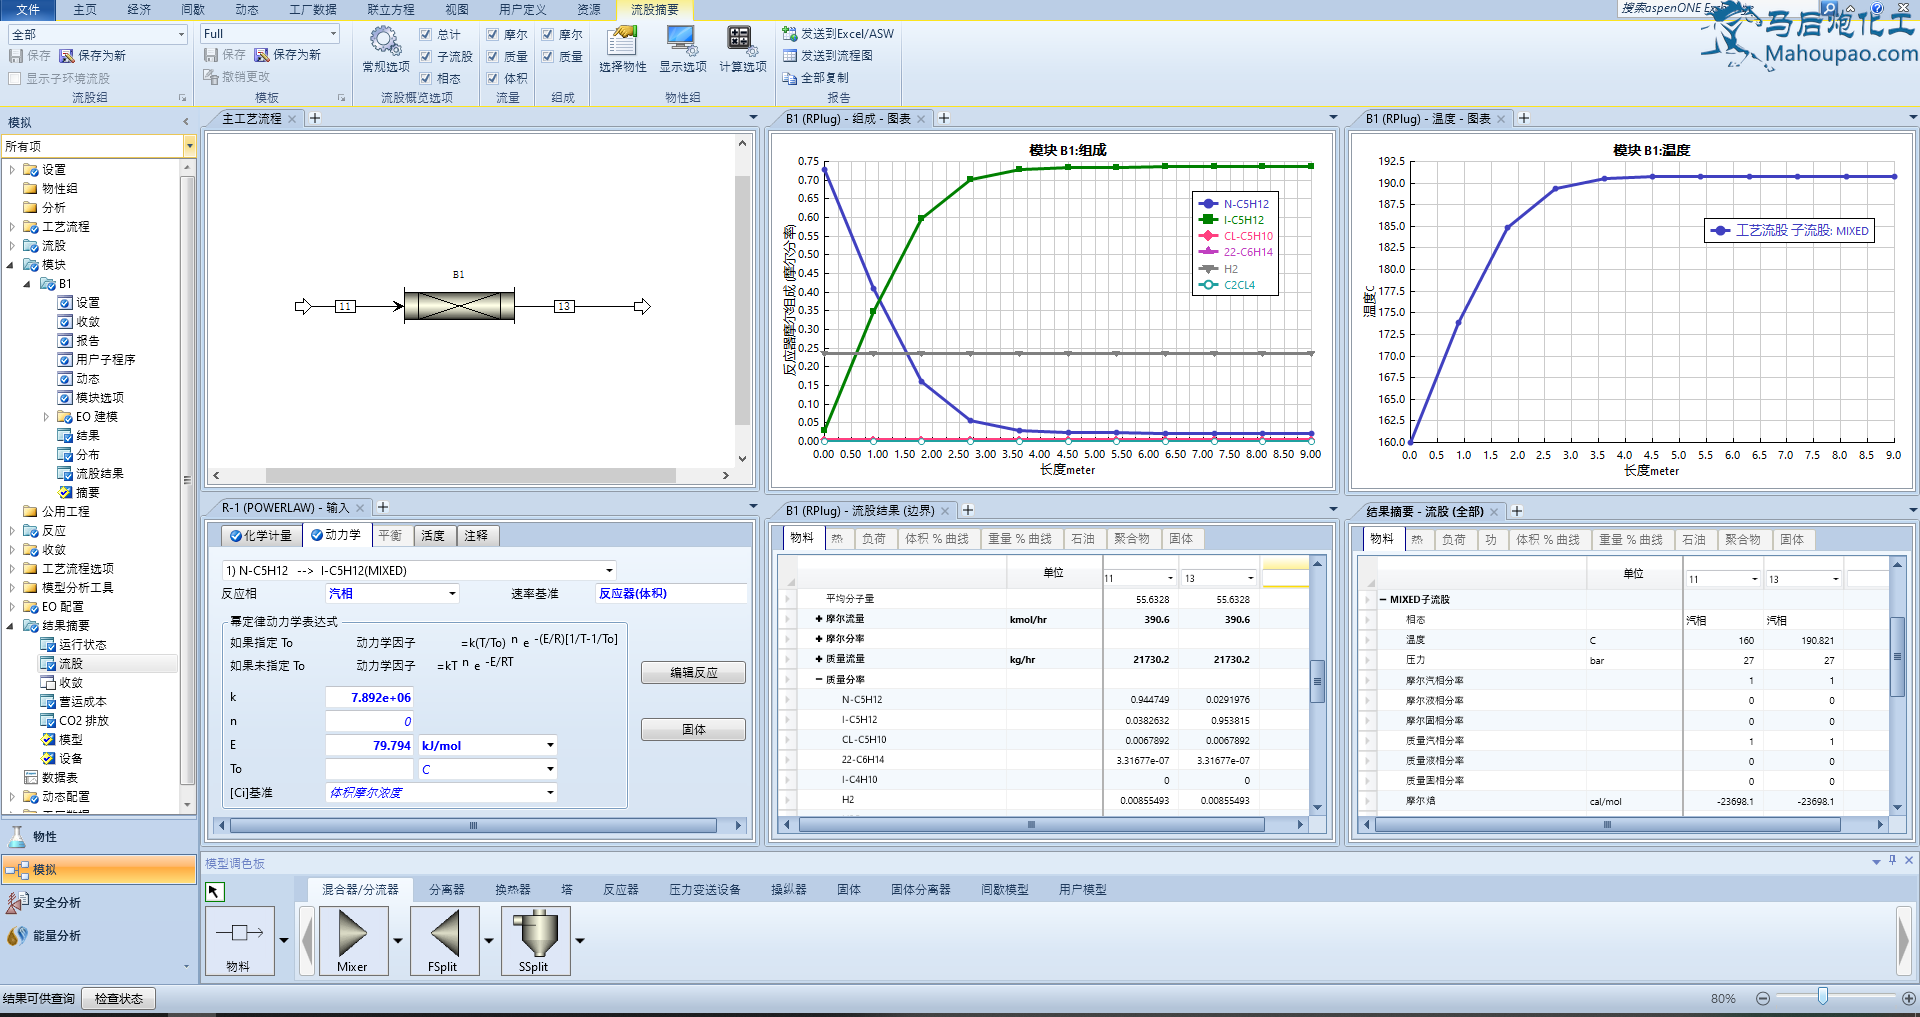Click 撤销更改 undo changes
Image resolution: width=1920 pixels, height=1017 pixels.
click(237, 77)
